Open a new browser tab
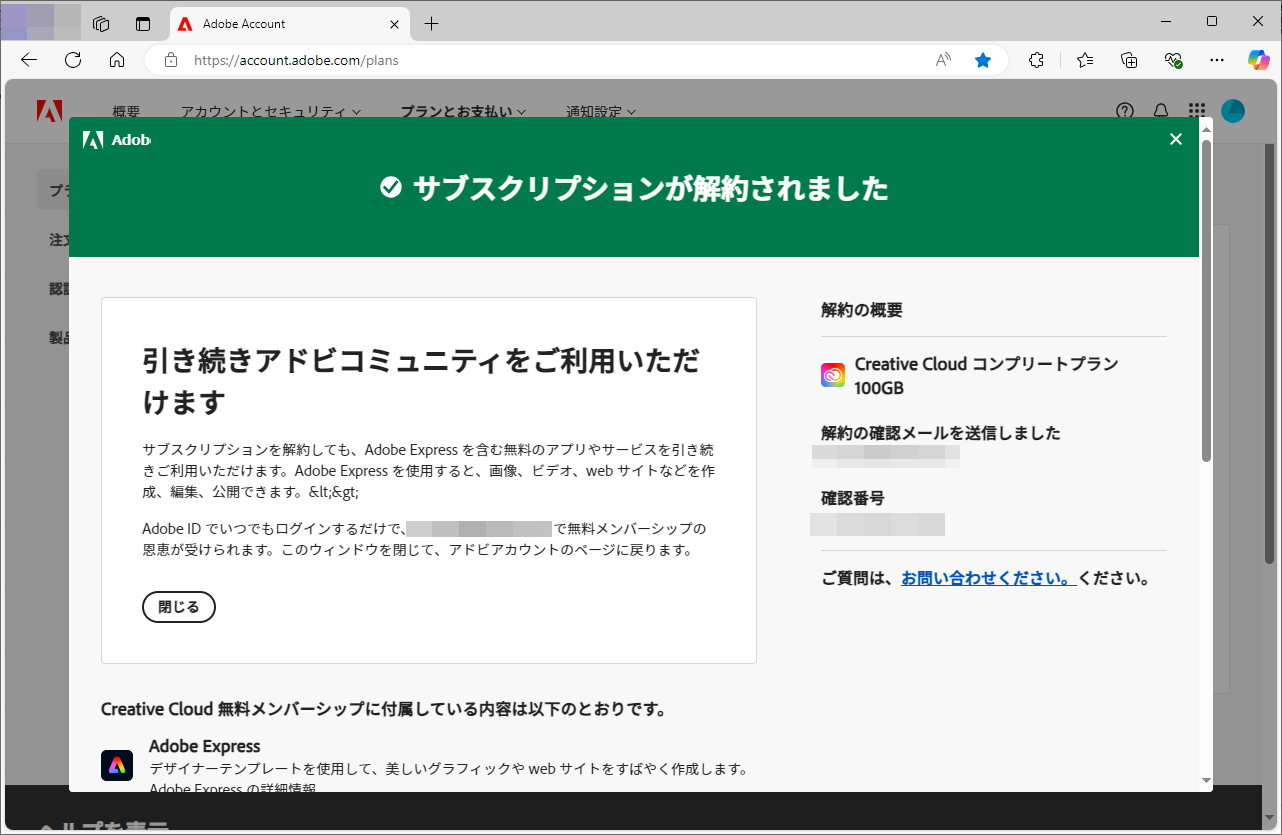This screenshot has width=1282, height=835. tap(431, 24)
